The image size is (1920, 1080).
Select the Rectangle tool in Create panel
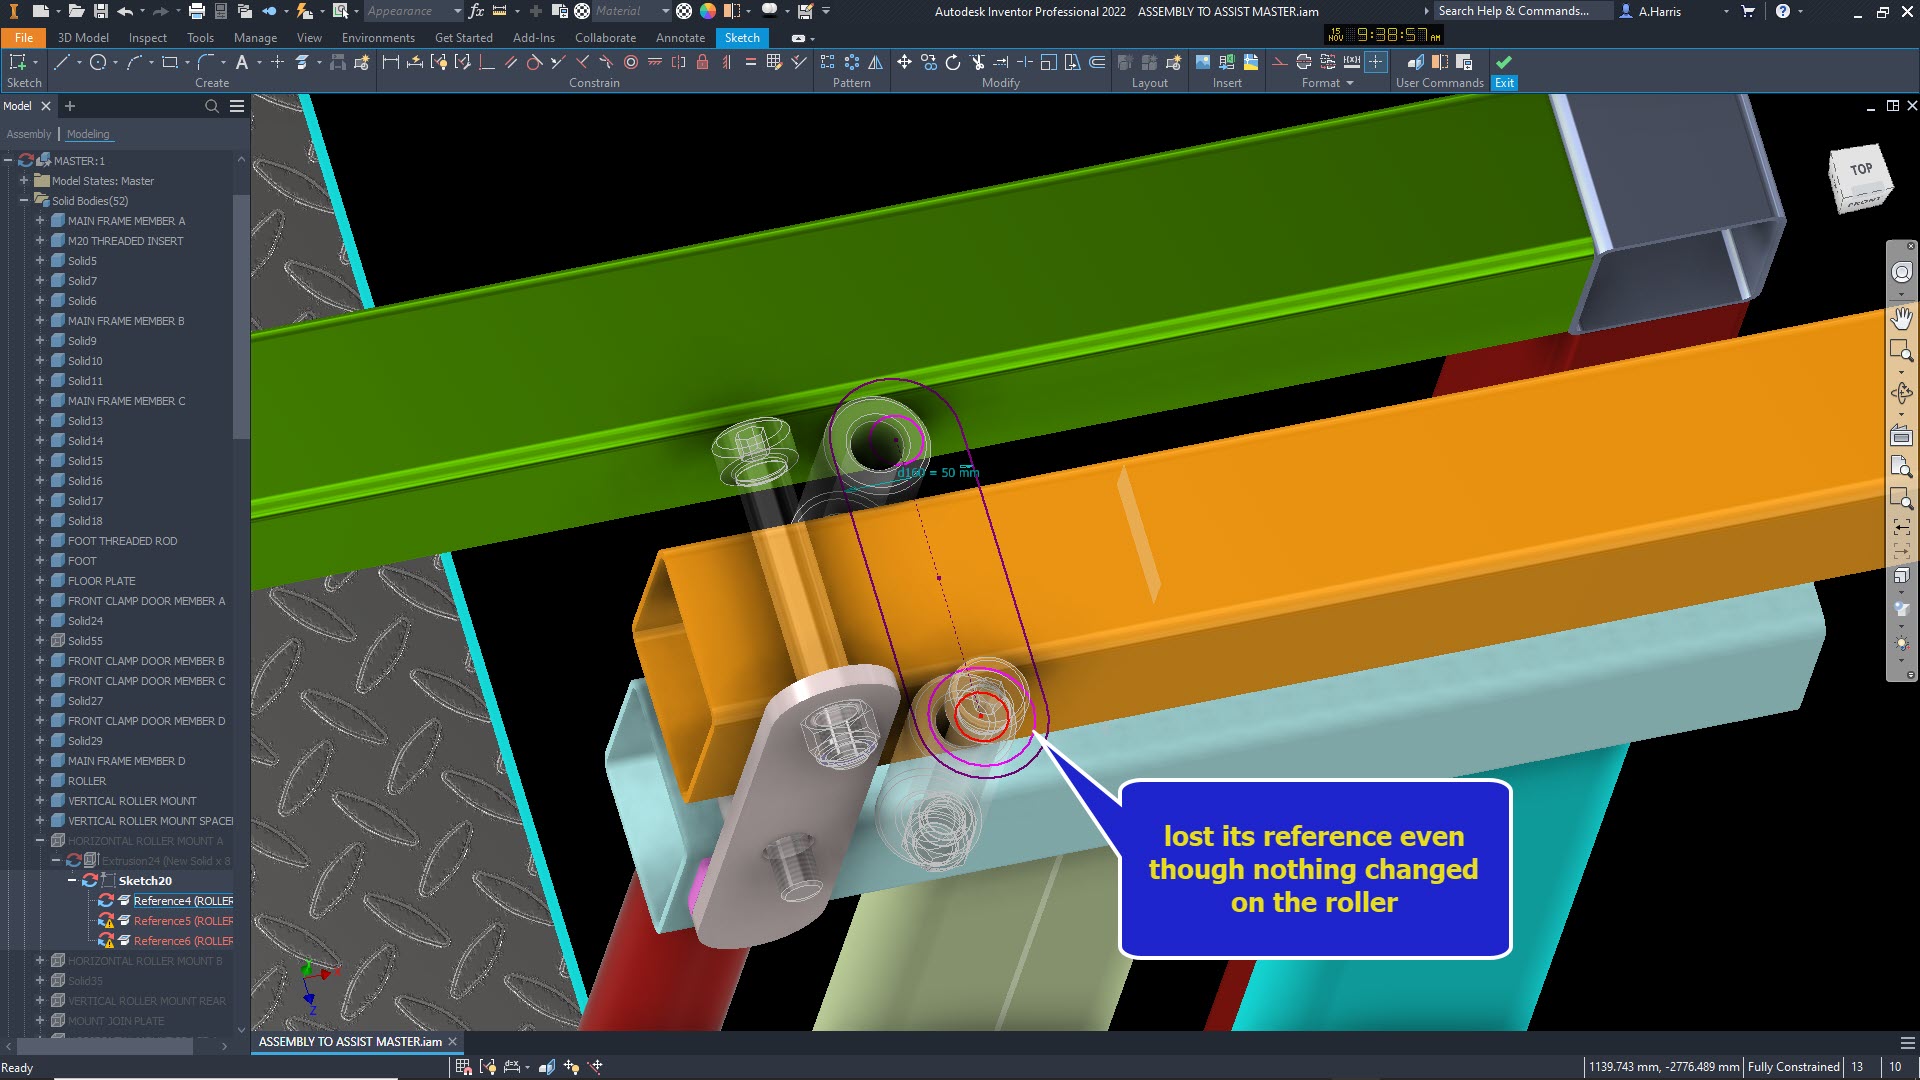tap(170, 62)
